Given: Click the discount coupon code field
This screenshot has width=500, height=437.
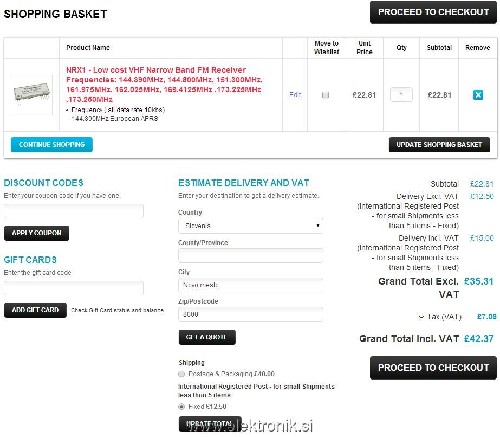Looking at the screenshot, I should (x=74, y=211).
